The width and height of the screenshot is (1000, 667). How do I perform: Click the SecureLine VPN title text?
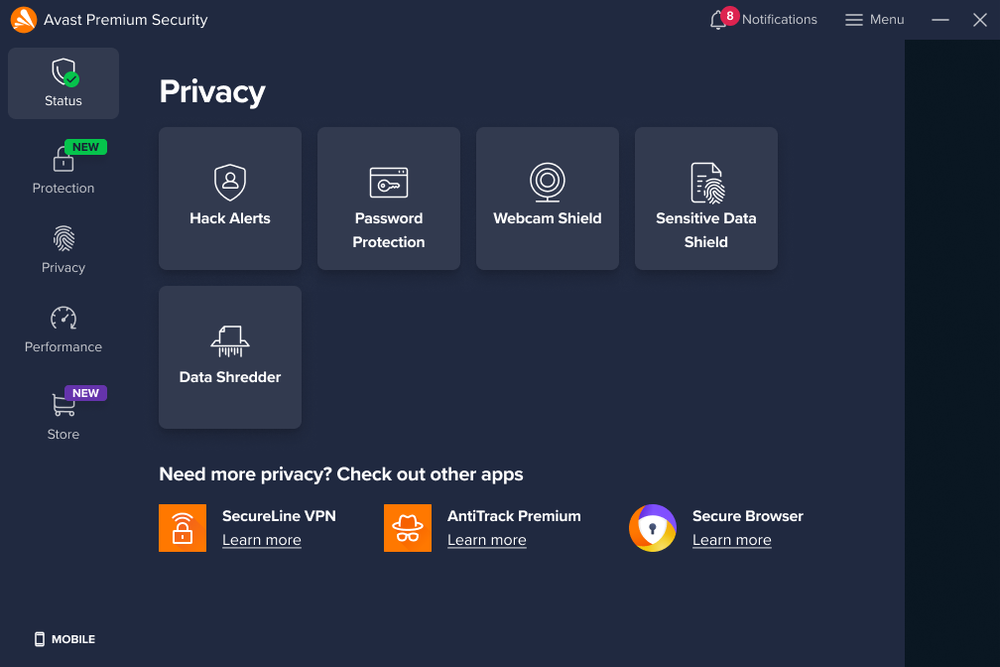point(279,516)
